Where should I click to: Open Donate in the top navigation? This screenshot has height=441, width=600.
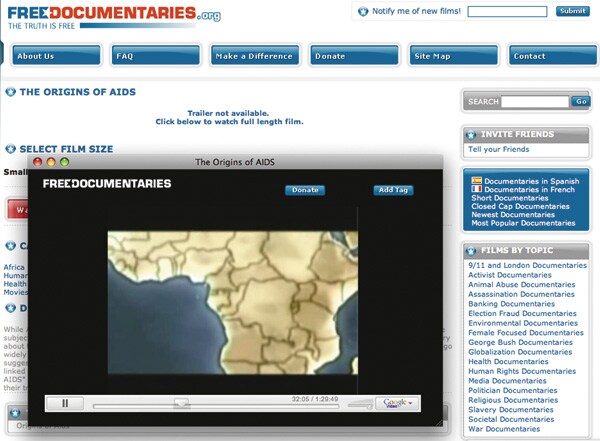354,56
